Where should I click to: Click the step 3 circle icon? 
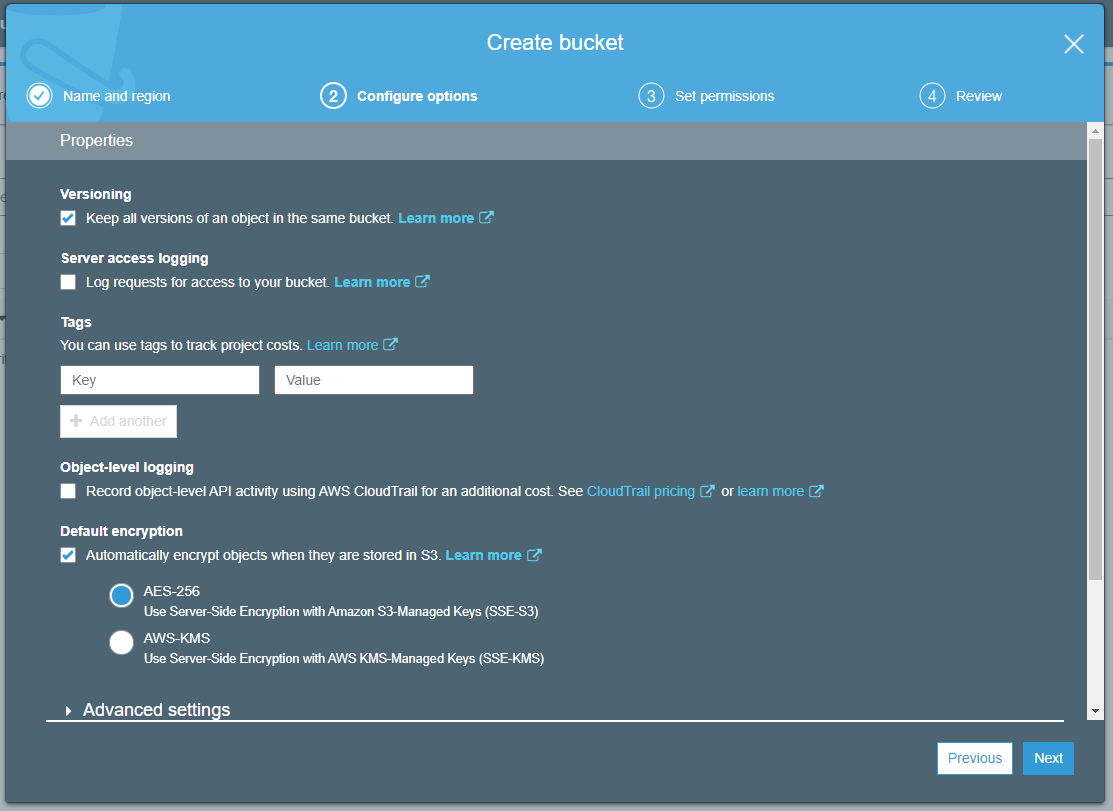tap(651, 96)
